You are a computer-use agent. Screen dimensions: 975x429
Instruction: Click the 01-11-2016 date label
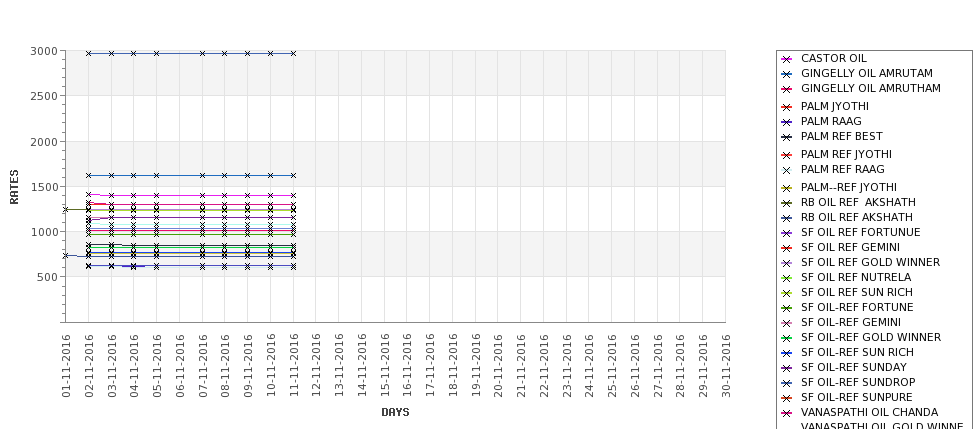pos(66,366)
